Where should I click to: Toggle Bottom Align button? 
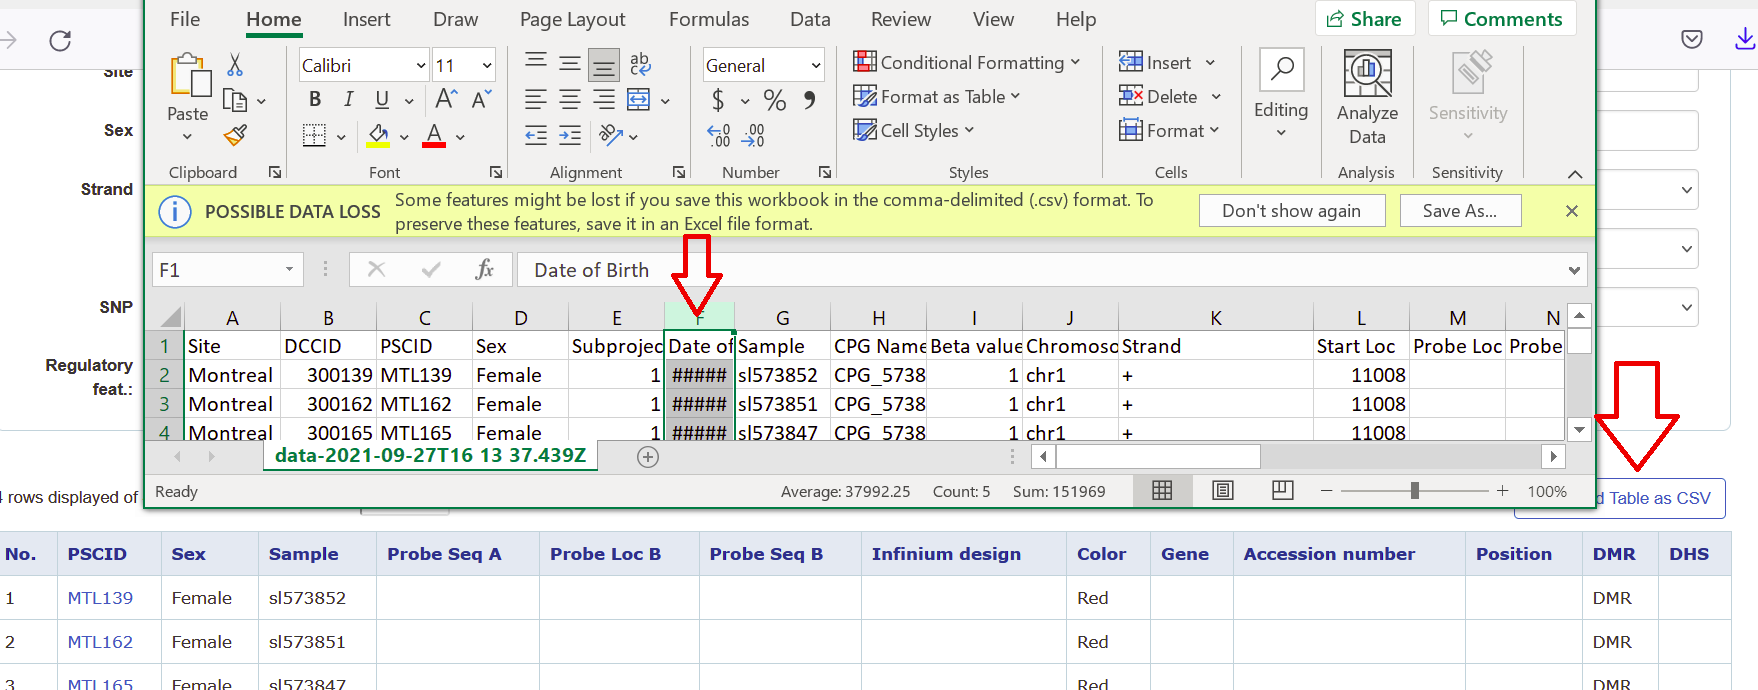coord(604,64)
